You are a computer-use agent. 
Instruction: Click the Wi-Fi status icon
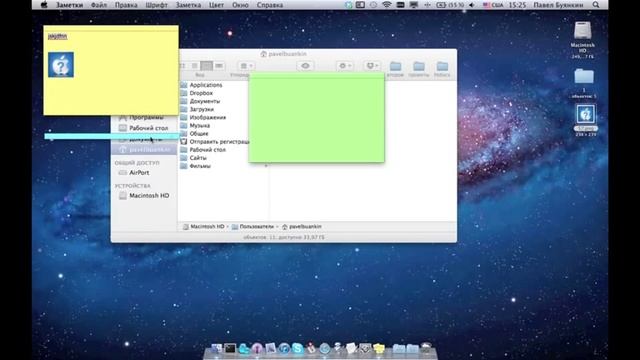[387, 5]
